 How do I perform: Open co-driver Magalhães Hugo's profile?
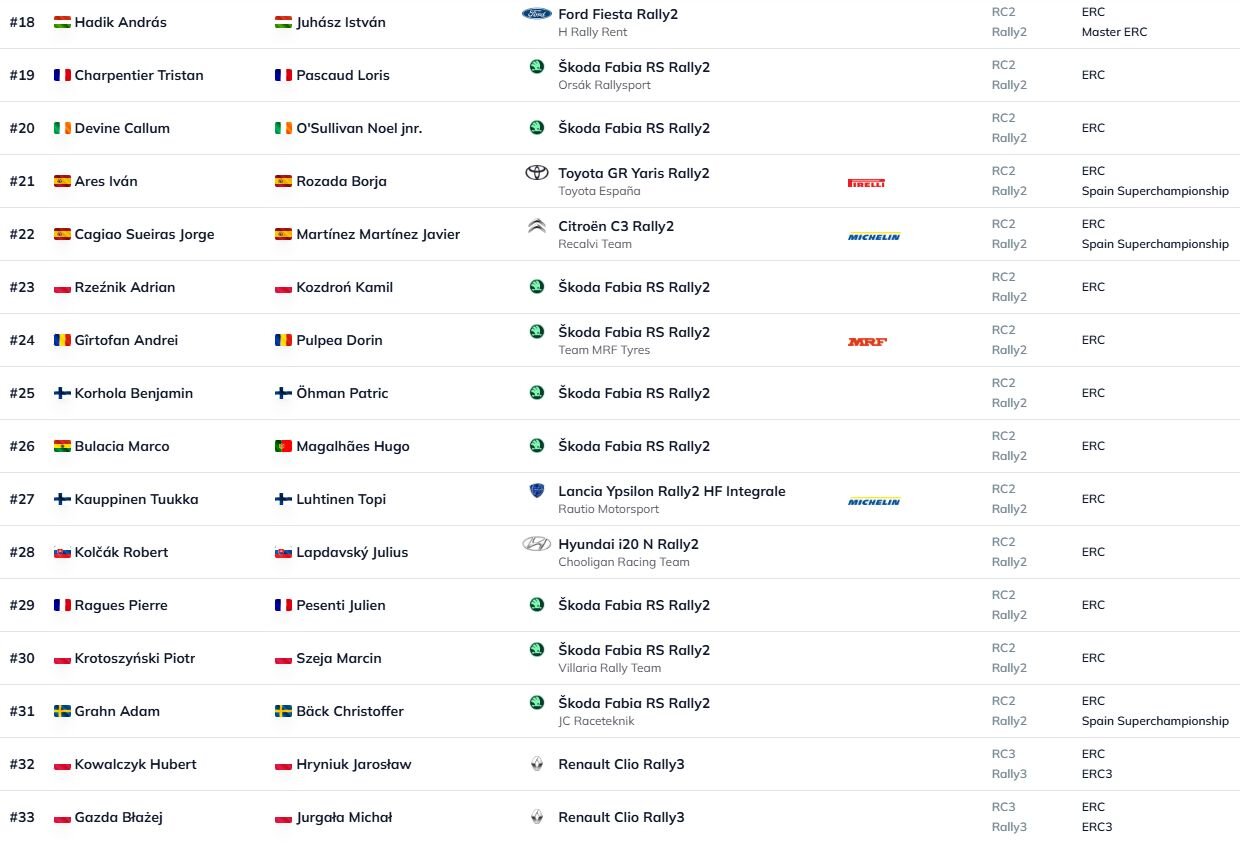(353, 446)
